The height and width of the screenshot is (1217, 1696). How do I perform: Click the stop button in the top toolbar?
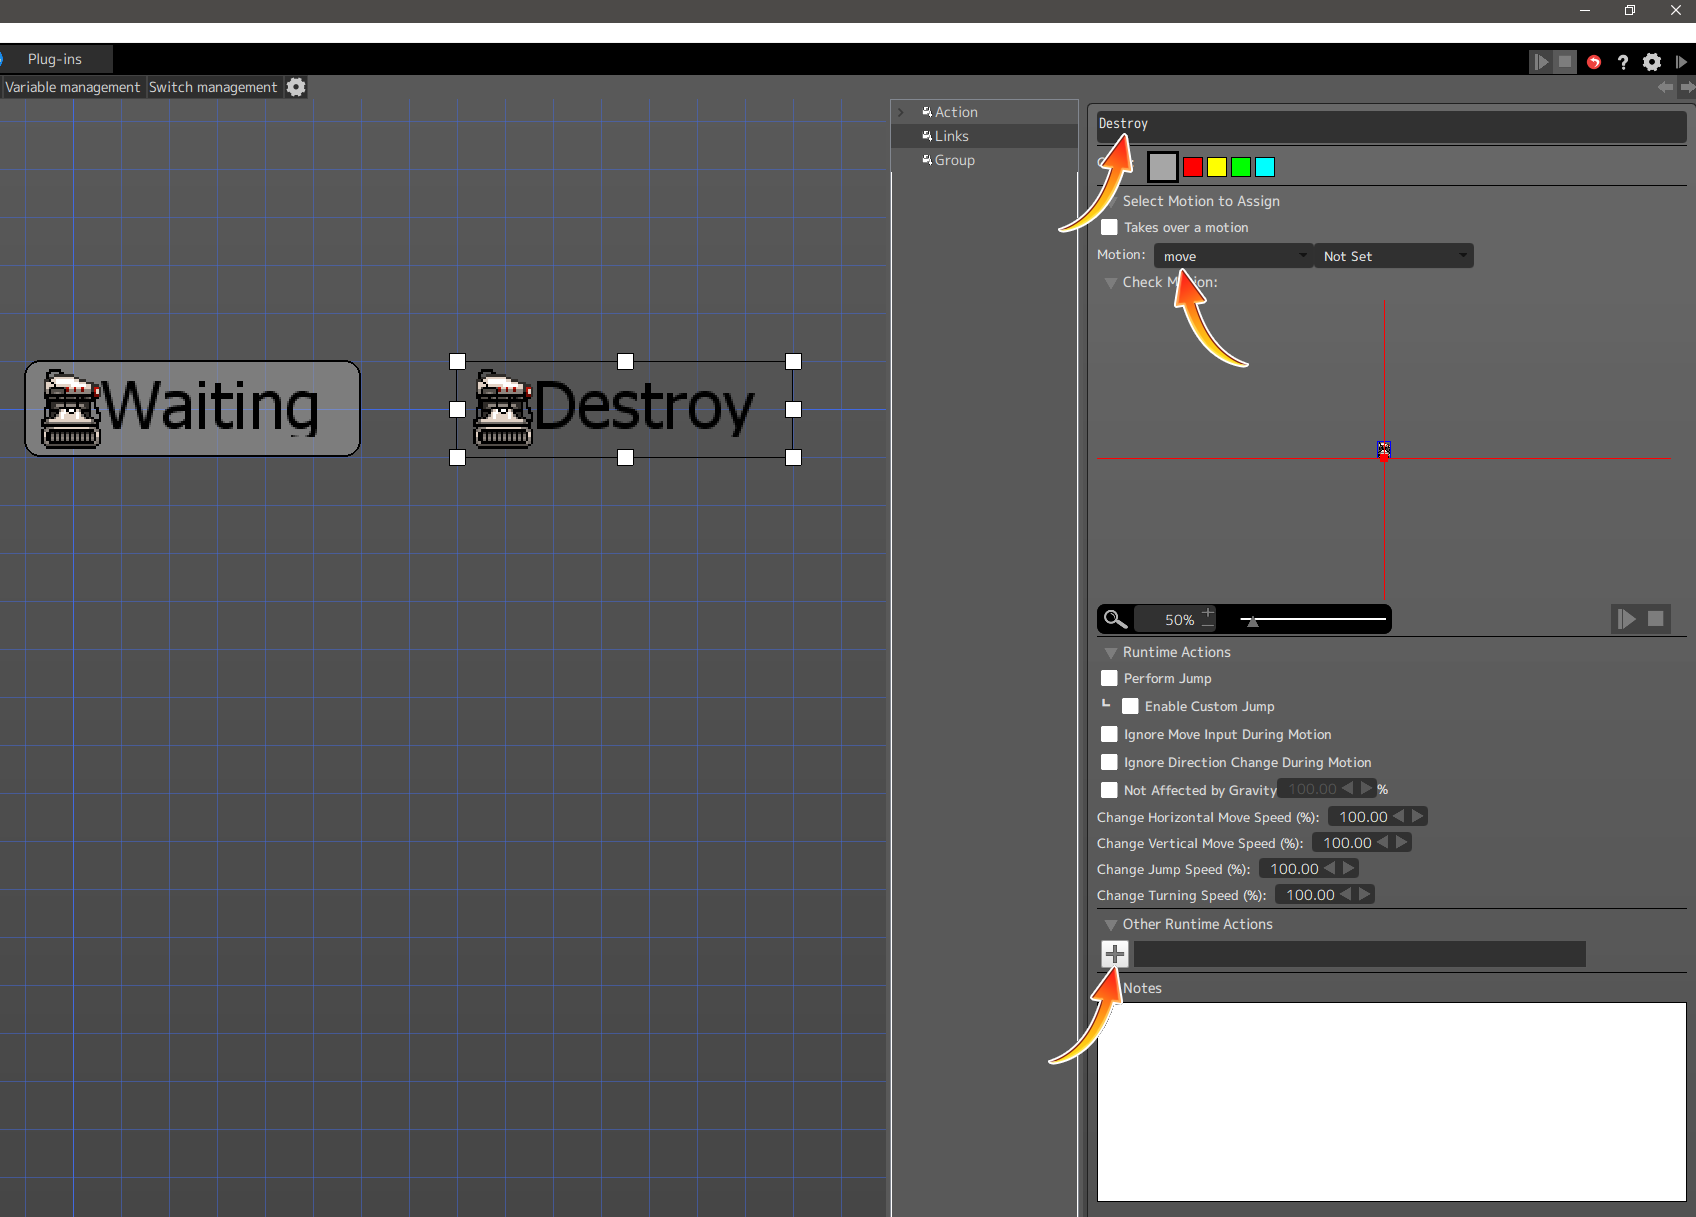[x=1565, y=62]
